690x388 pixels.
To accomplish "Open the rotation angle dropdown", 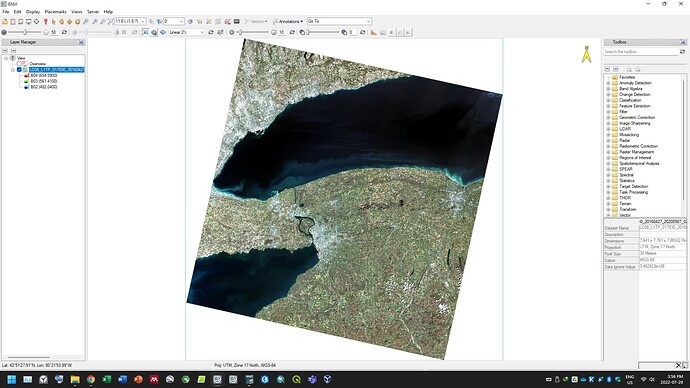I will [x=181, y=21].
